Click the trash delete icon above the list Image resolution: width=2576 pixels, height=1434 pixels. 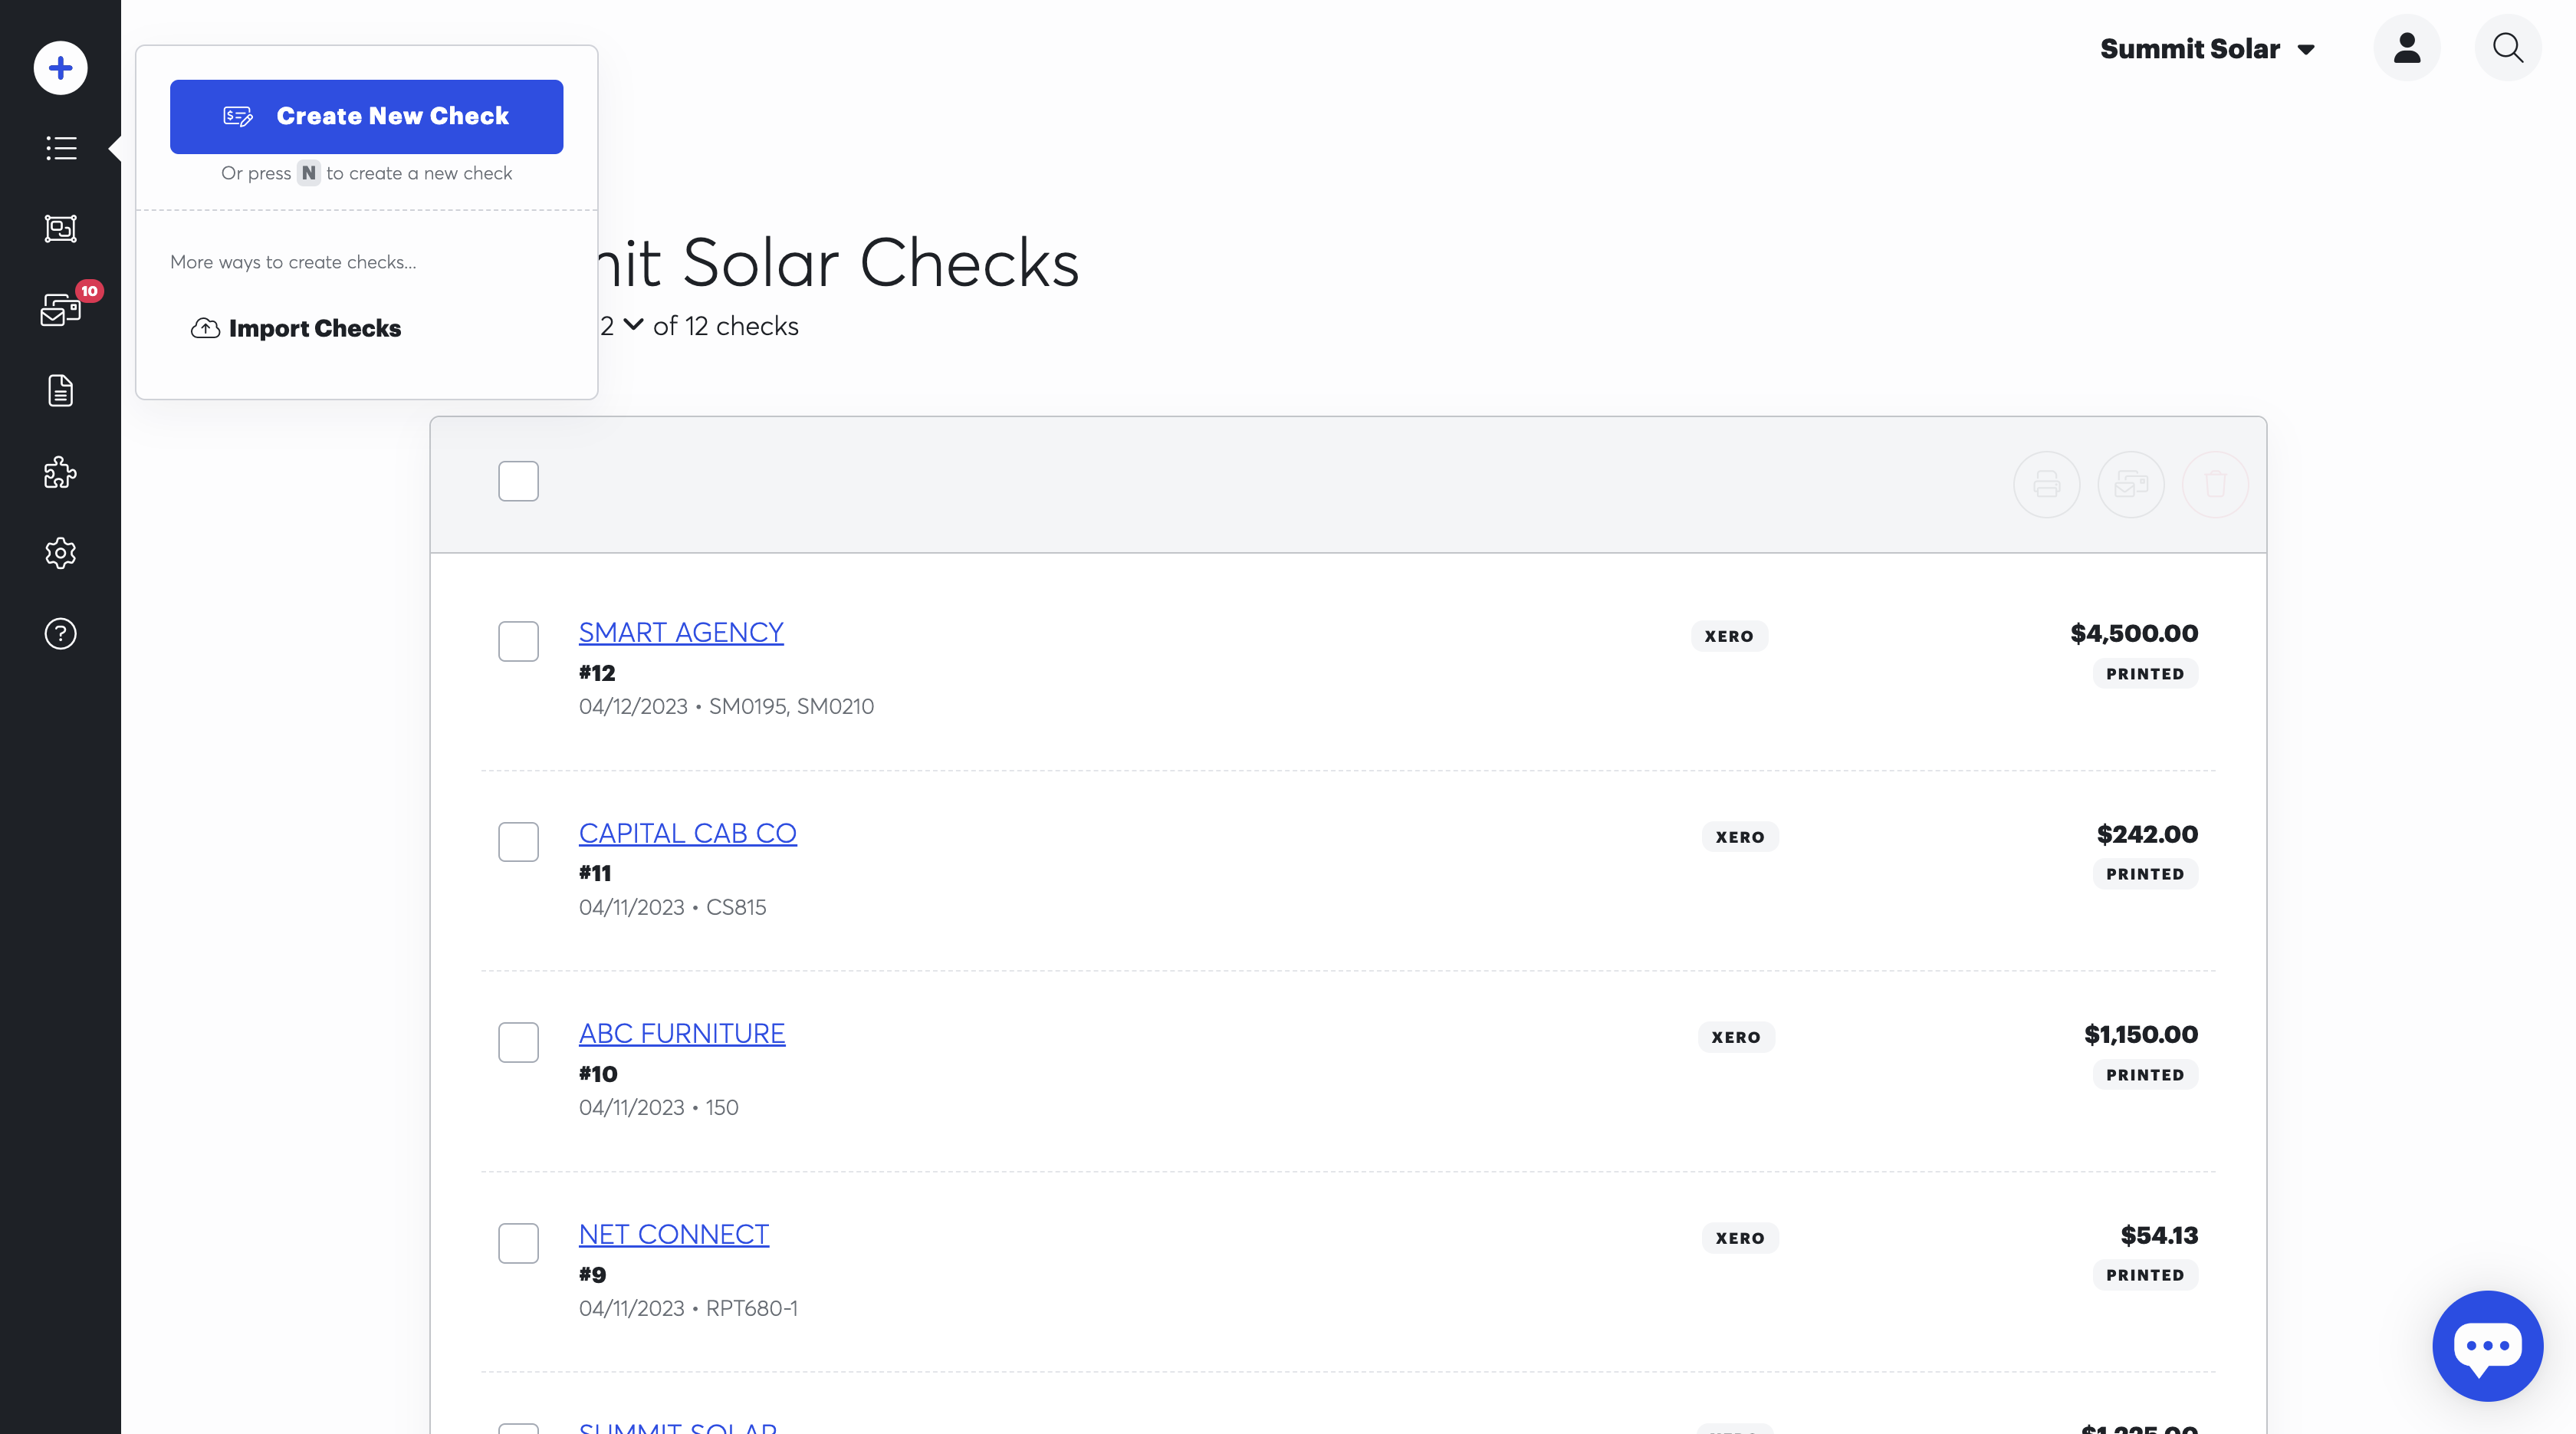coord(2216,484)
